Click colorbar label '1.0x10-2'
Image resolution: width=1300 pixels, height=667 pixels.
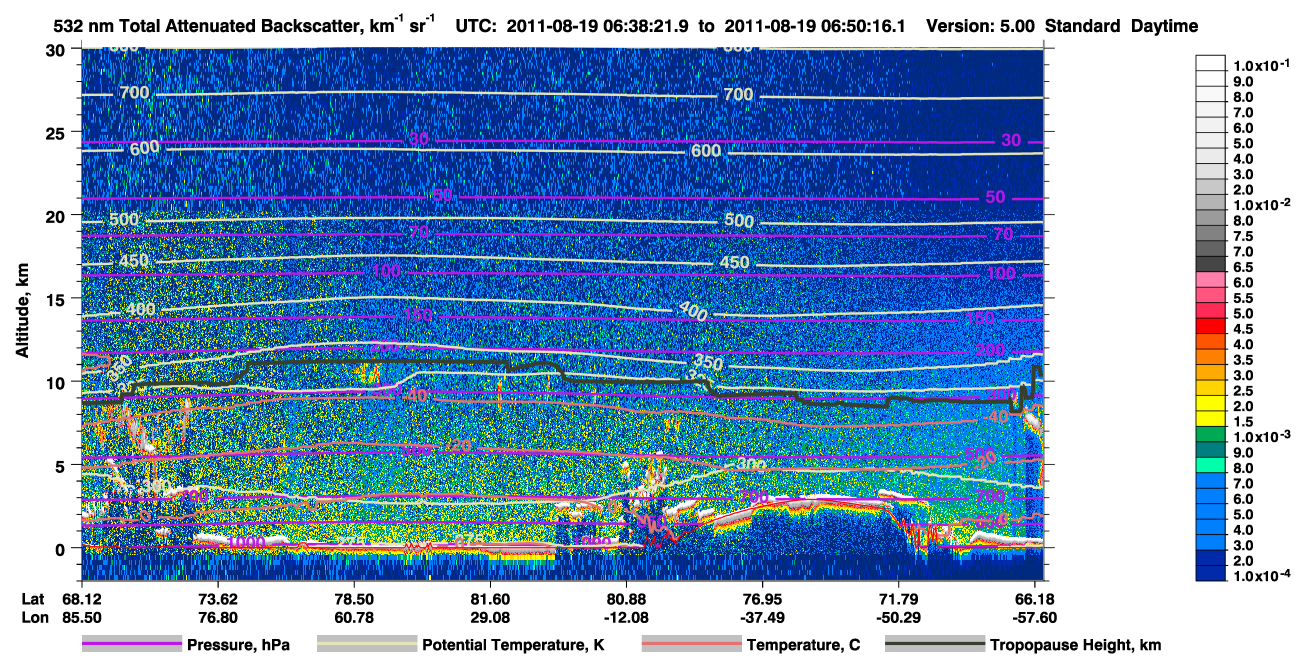tap(1264, 205)
